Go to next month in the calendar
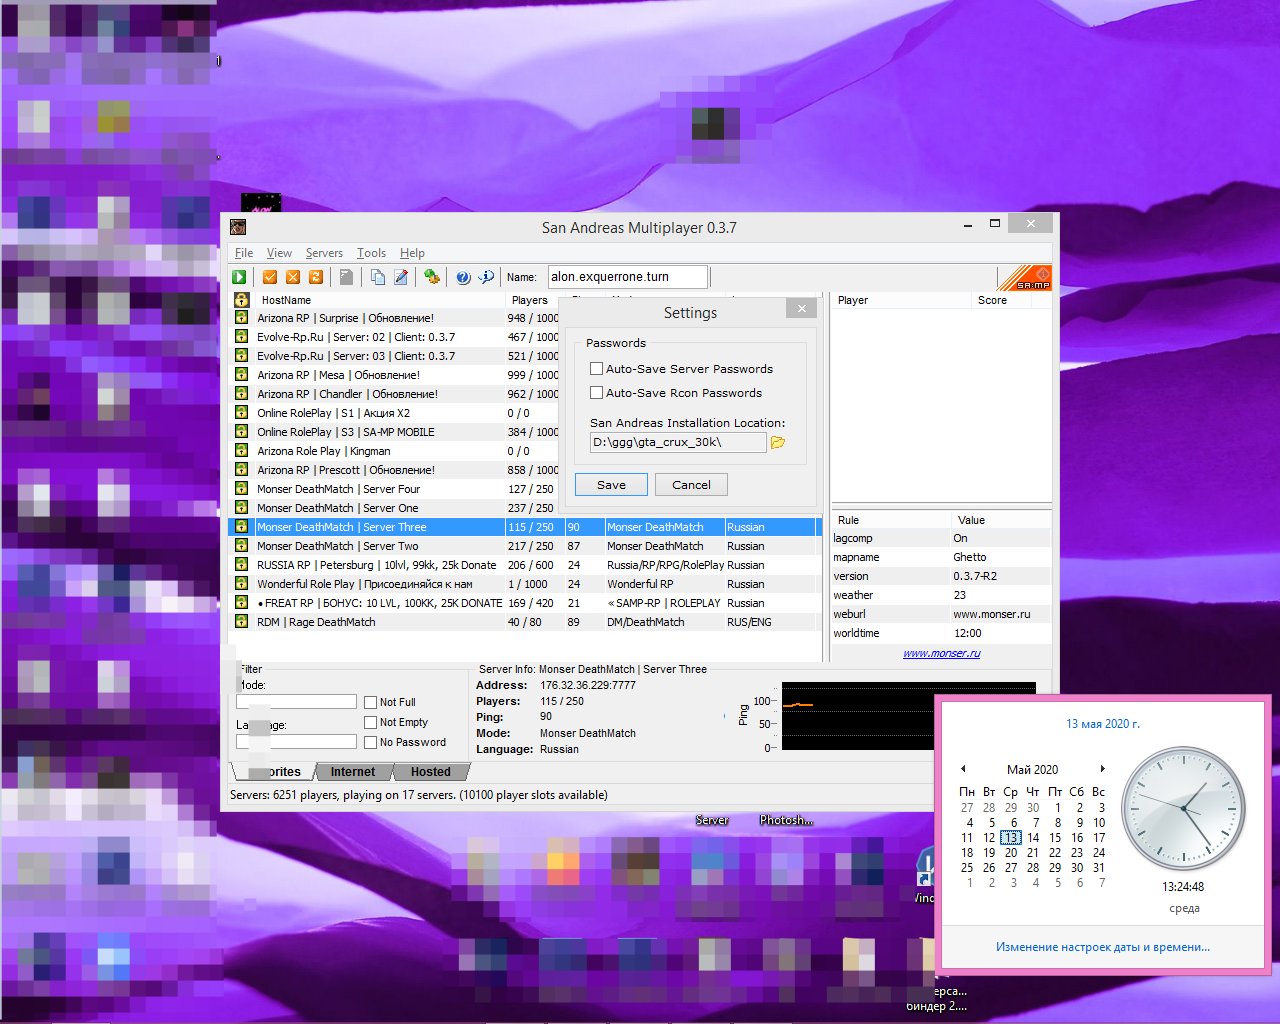 [x=1102, y=769]
